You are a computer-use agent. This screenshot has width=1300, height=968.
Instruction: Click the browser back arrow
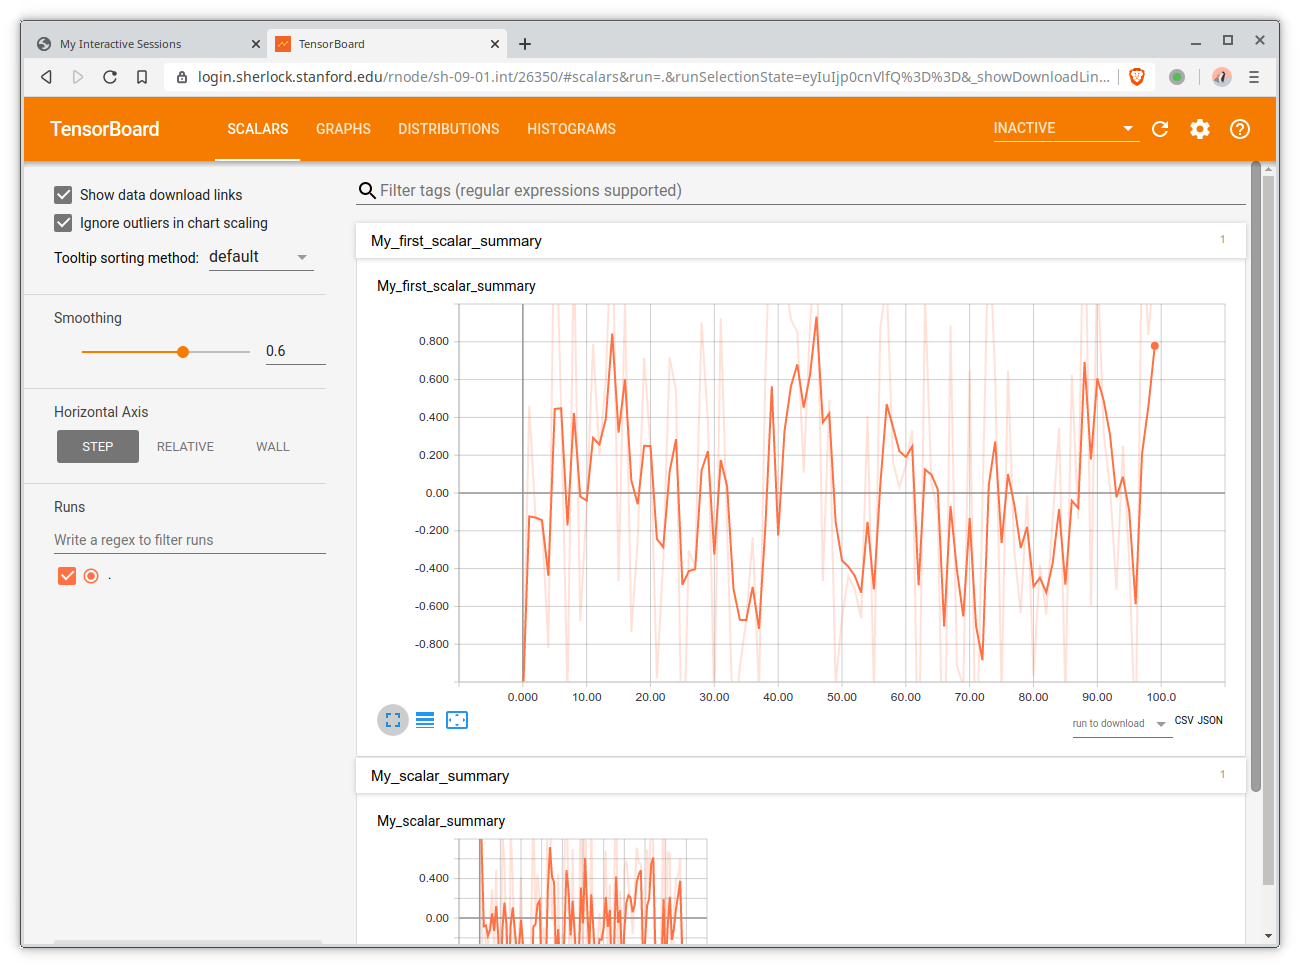(x=46, y=77)
